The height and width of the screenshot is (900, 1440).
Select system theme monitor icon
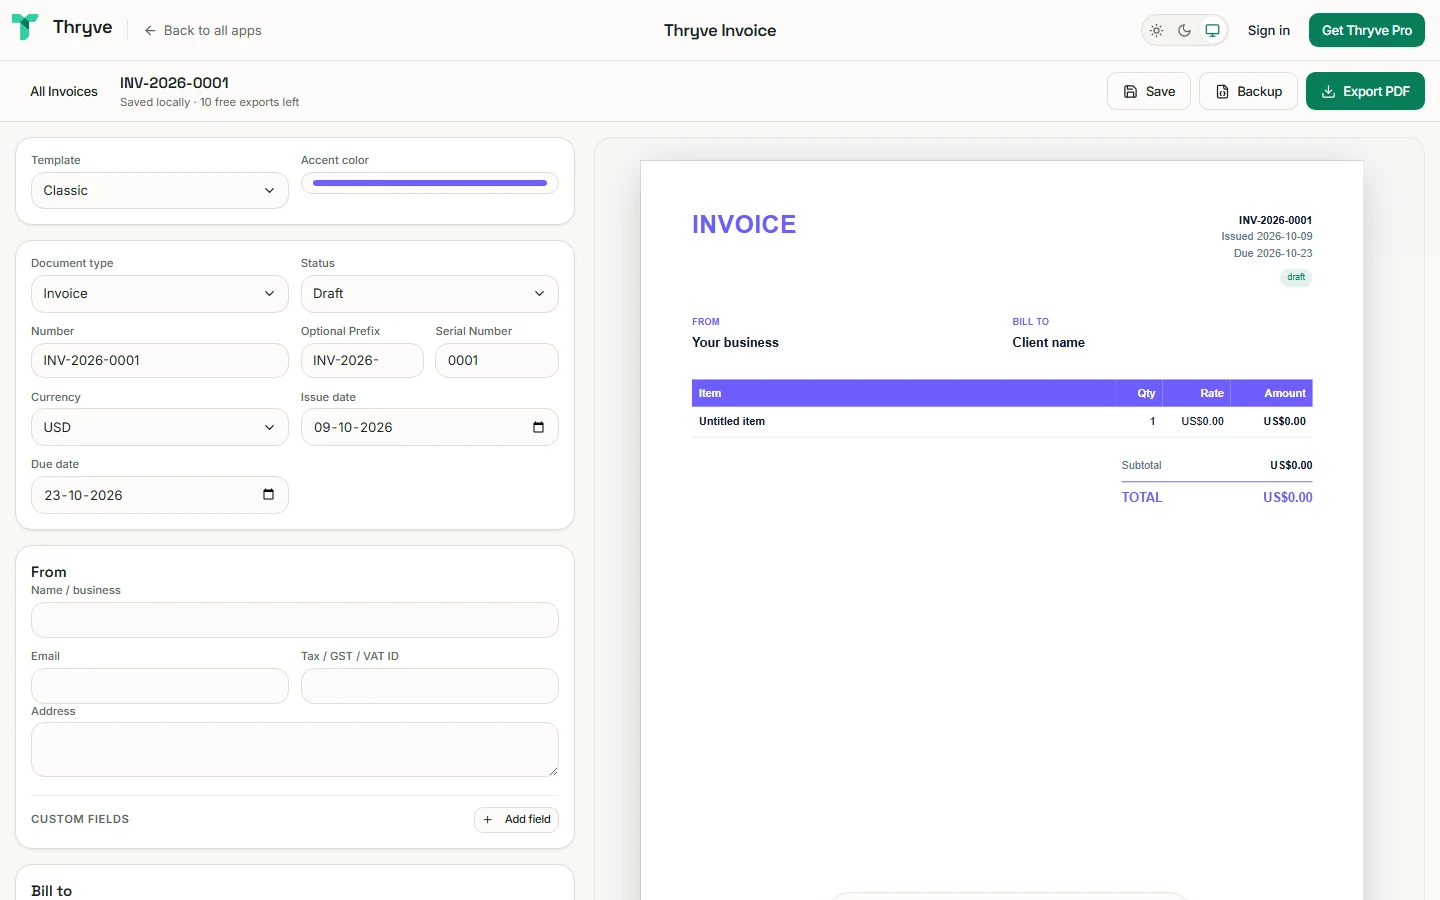point(1213,31)
